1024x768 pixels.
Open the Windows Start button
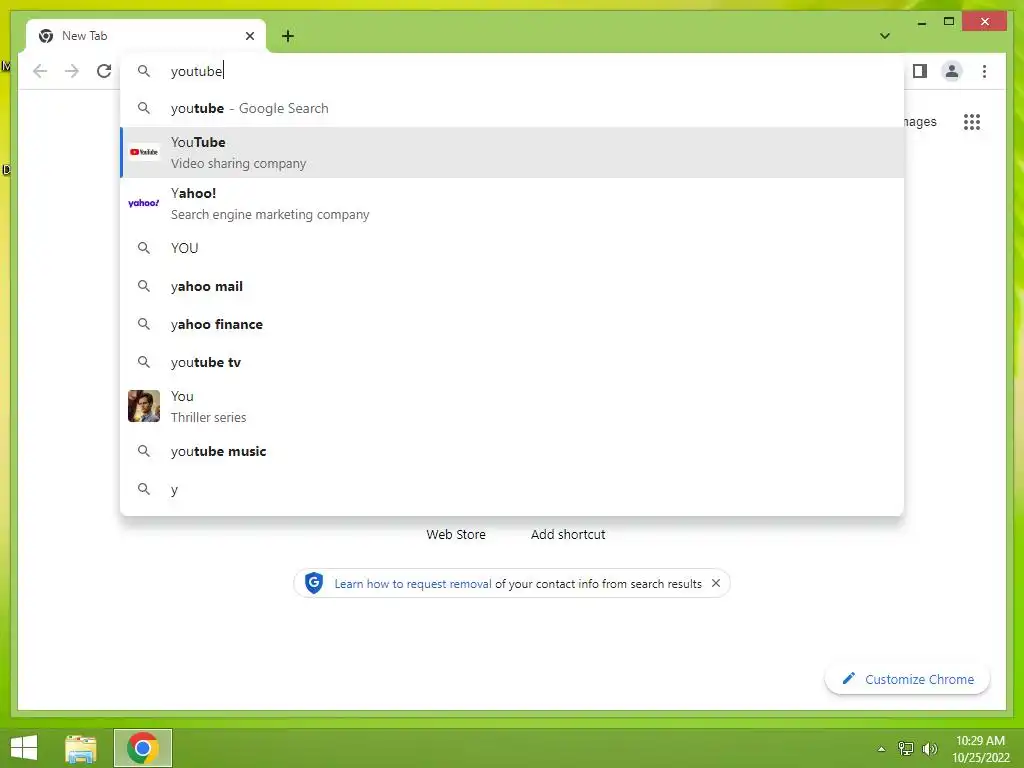[x=24, y=748]
